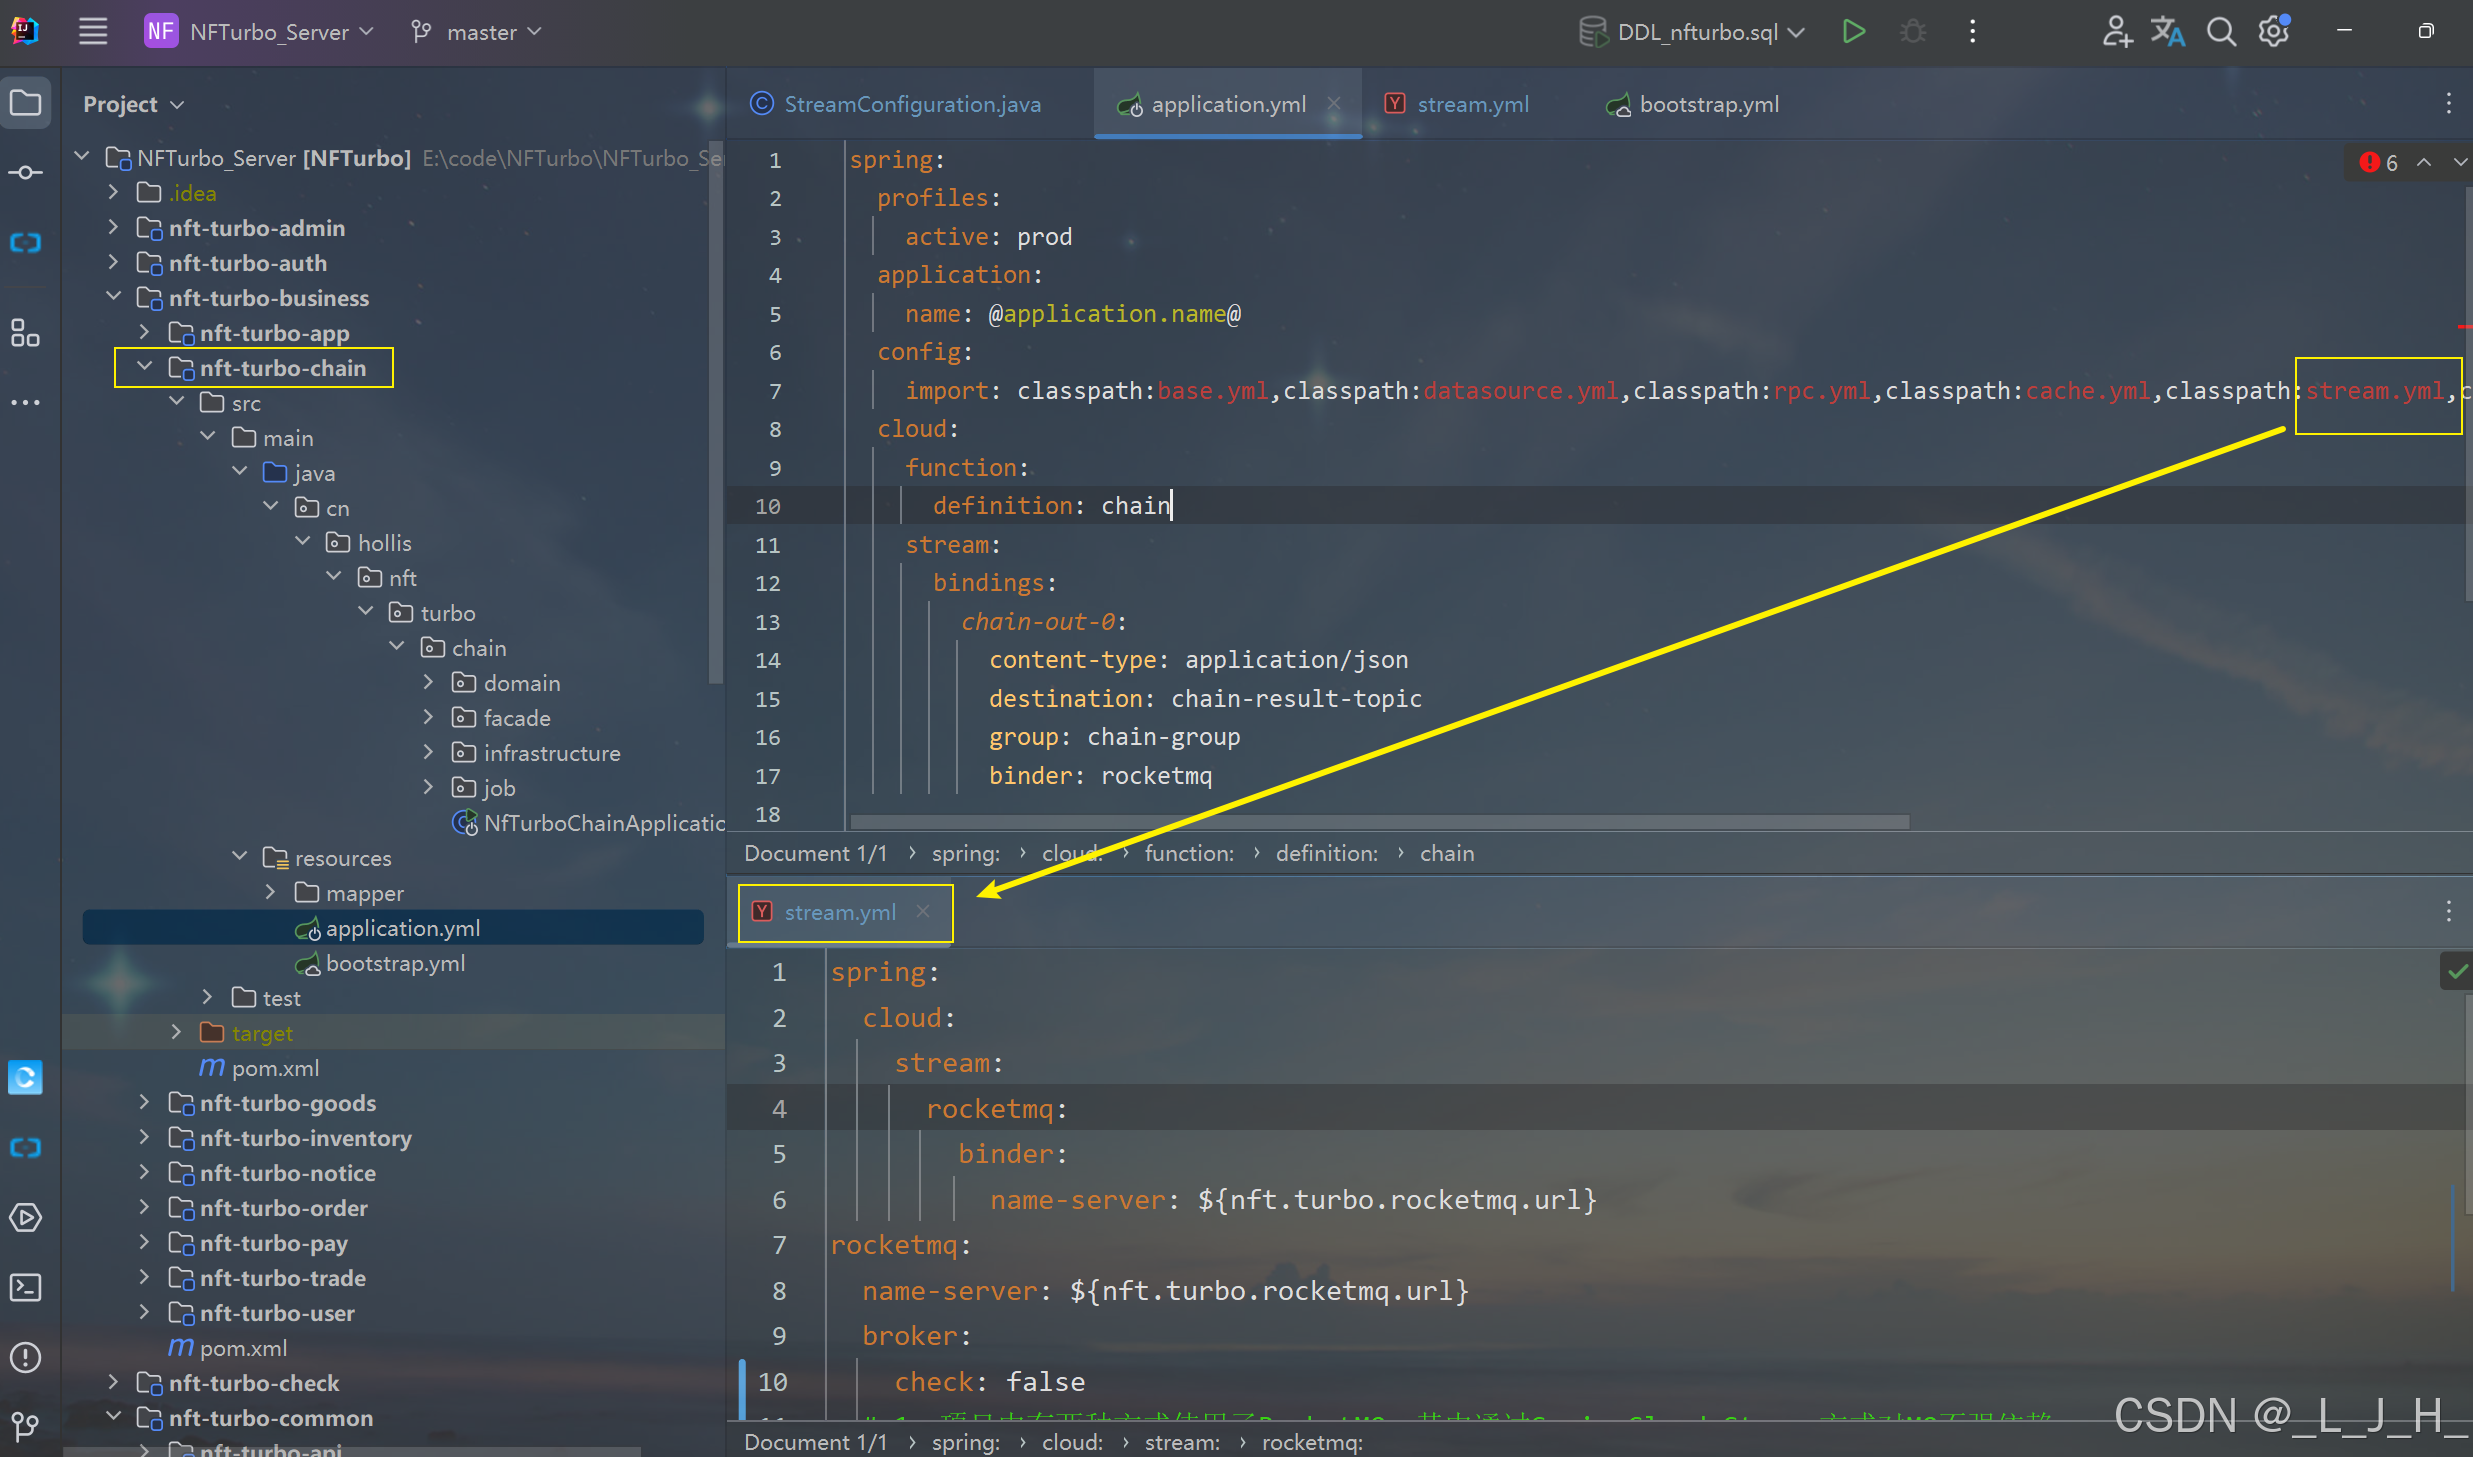Click the green Run button
Viewport: 2473px width, 1457px height.
pos(1853,32)
